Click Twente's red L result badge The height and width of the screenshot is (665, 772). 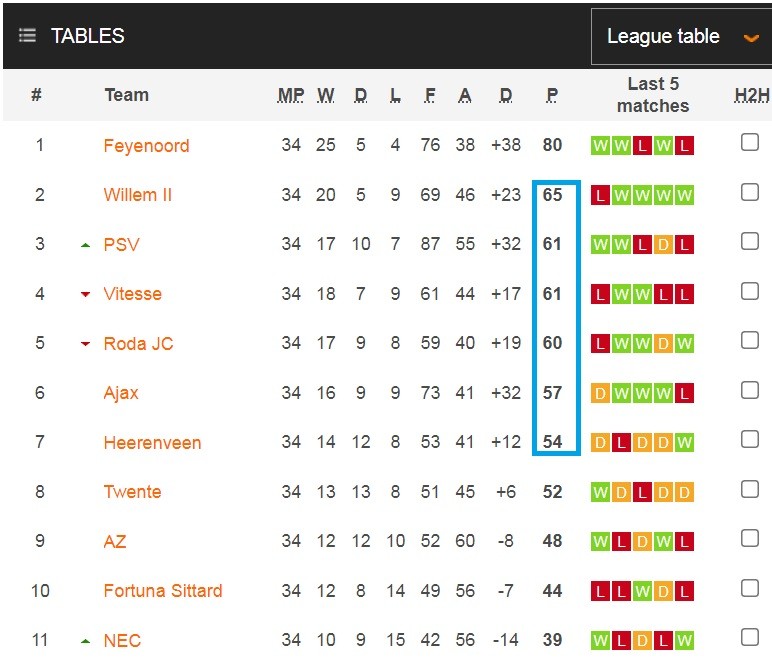[642, 492]
